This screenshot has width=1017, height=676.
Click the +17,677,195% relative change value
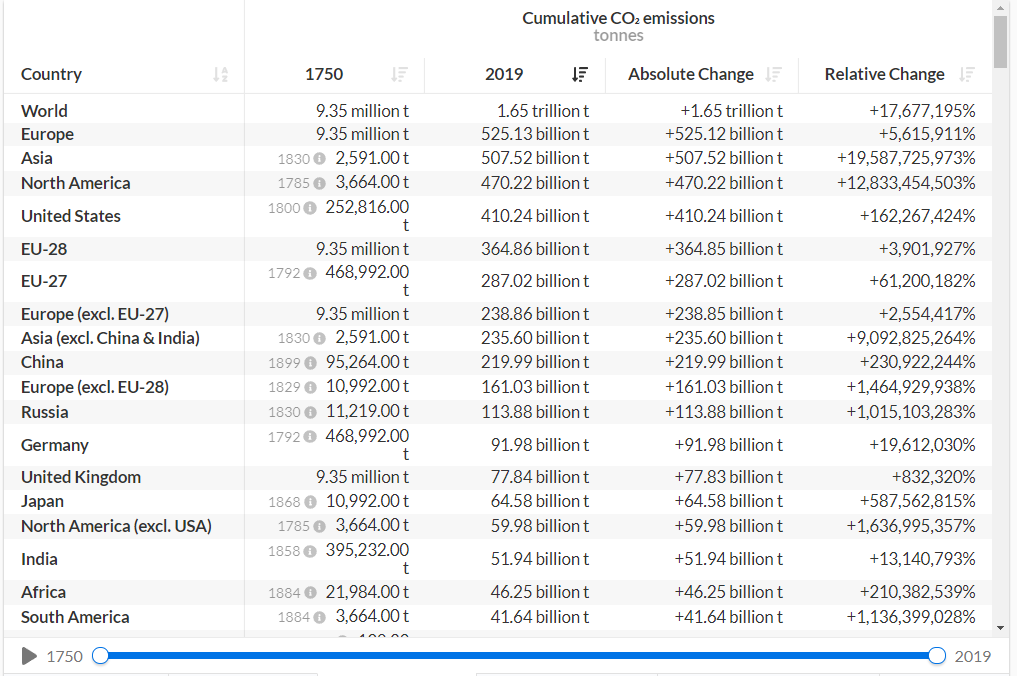(x=922, y=111)
